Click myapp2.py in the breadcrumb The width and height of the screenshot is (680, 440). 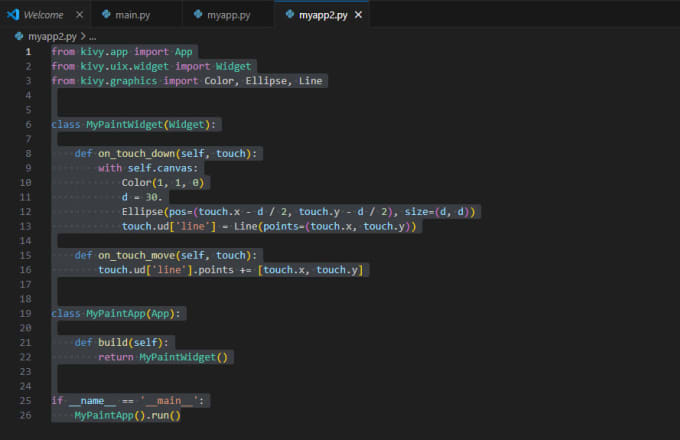(52, 36)
